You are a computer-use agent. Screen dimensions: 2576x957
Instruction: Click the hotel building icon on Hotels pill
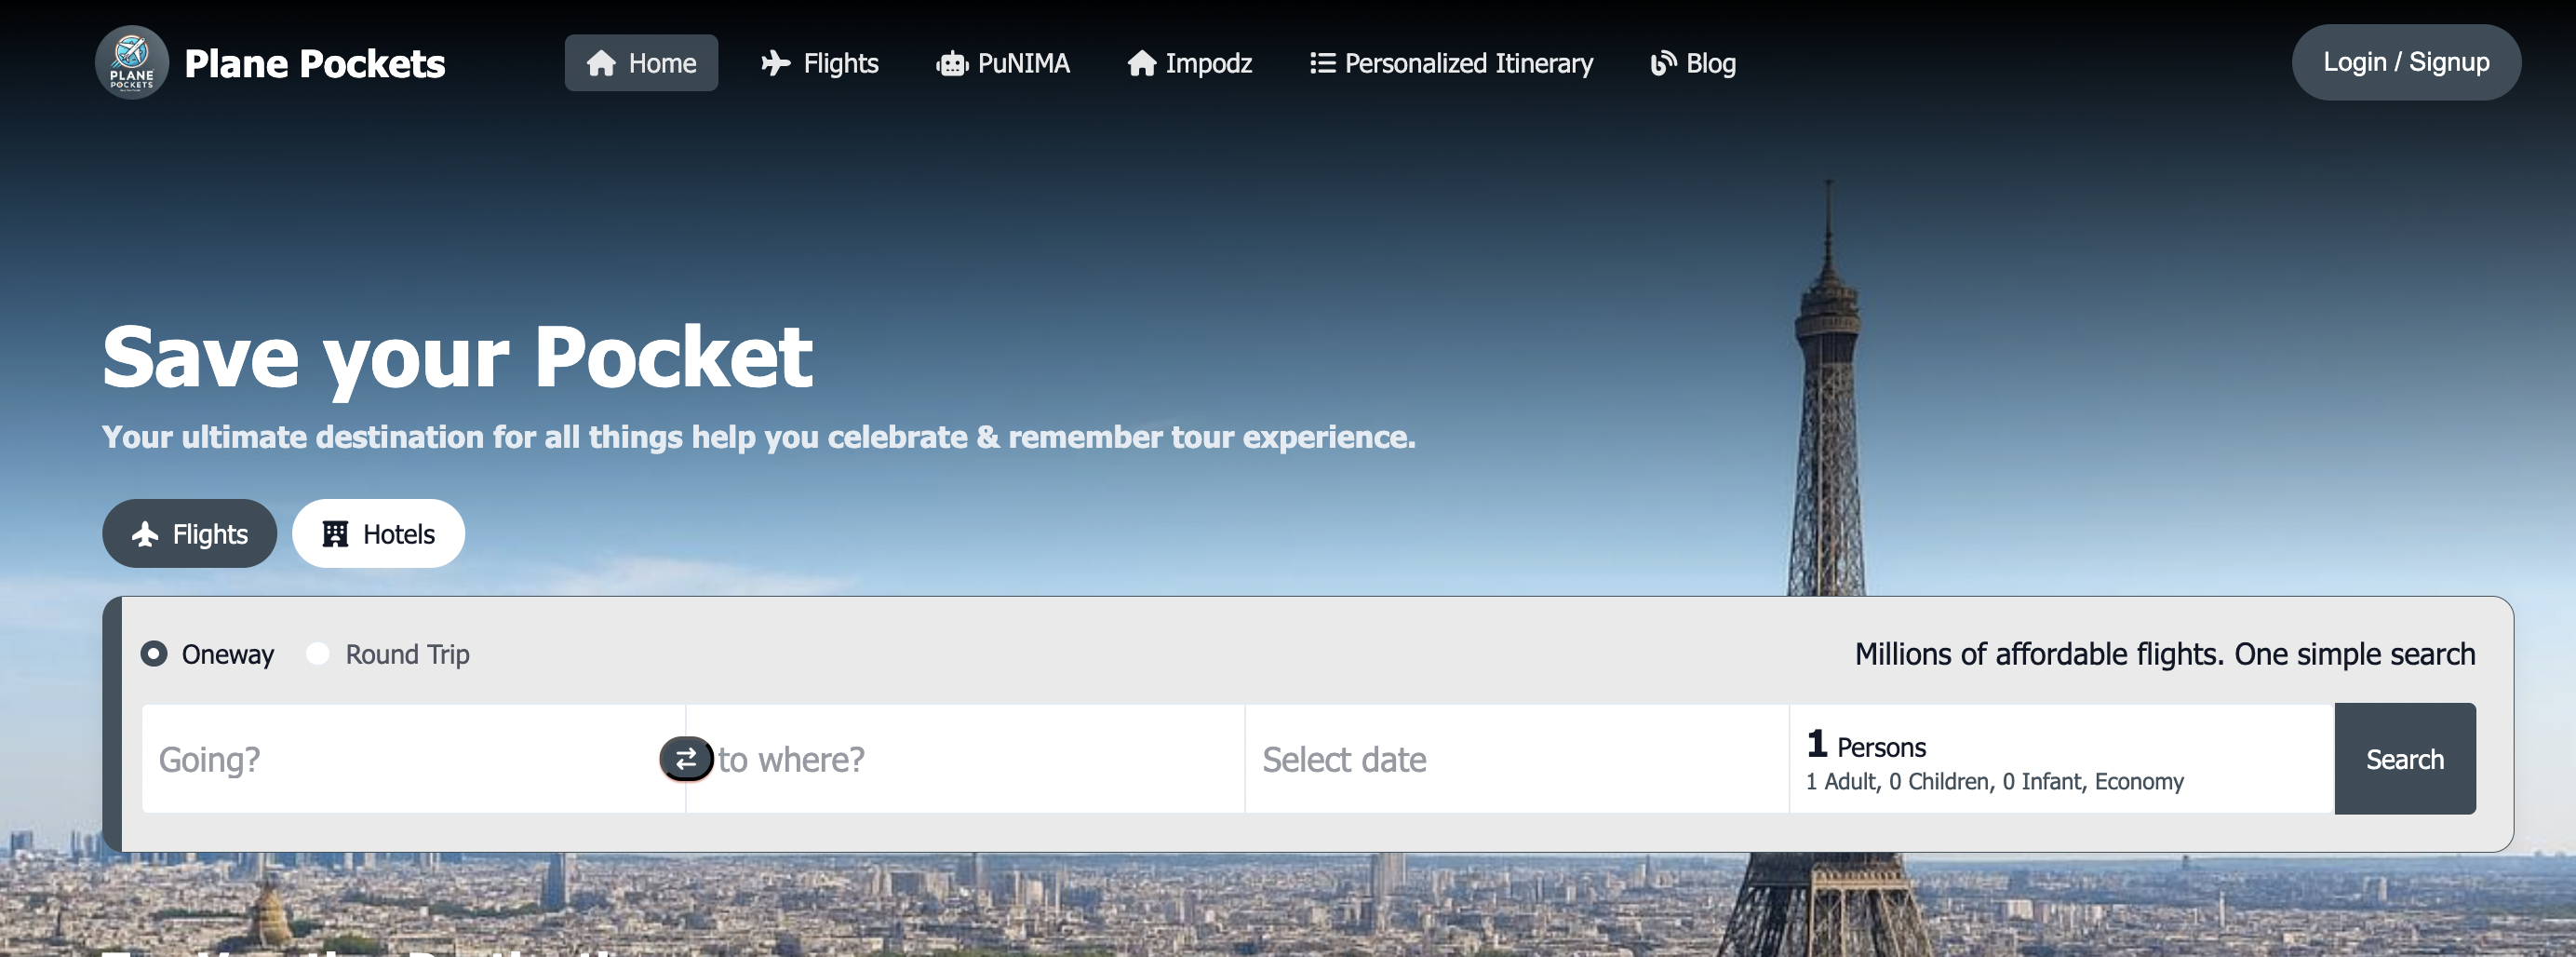click(334, 533)
